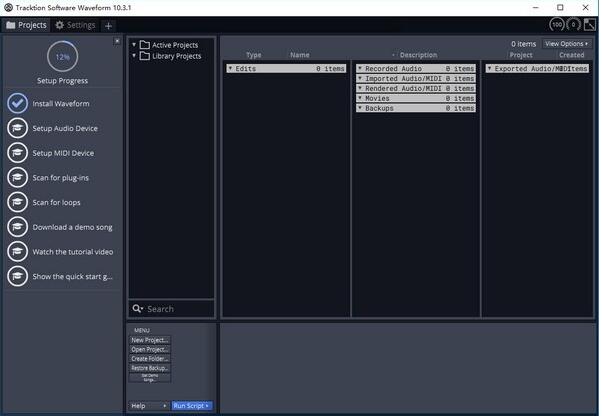Click the '0 items' count text

[x=523, y=44]
